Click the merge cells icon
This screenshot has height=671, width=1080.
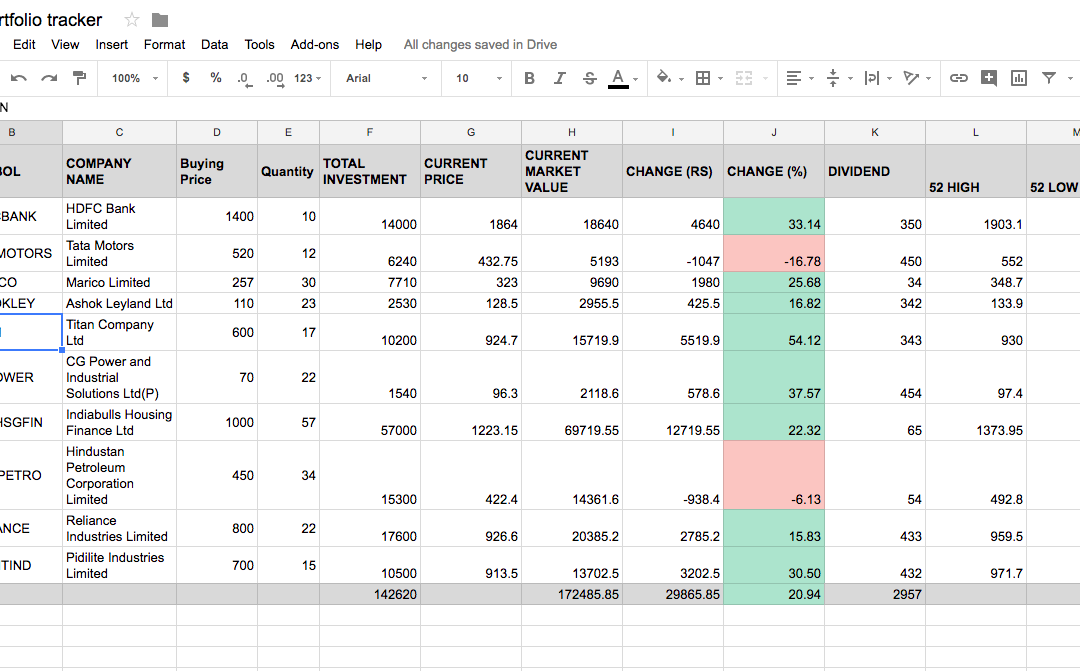(744, 79)
